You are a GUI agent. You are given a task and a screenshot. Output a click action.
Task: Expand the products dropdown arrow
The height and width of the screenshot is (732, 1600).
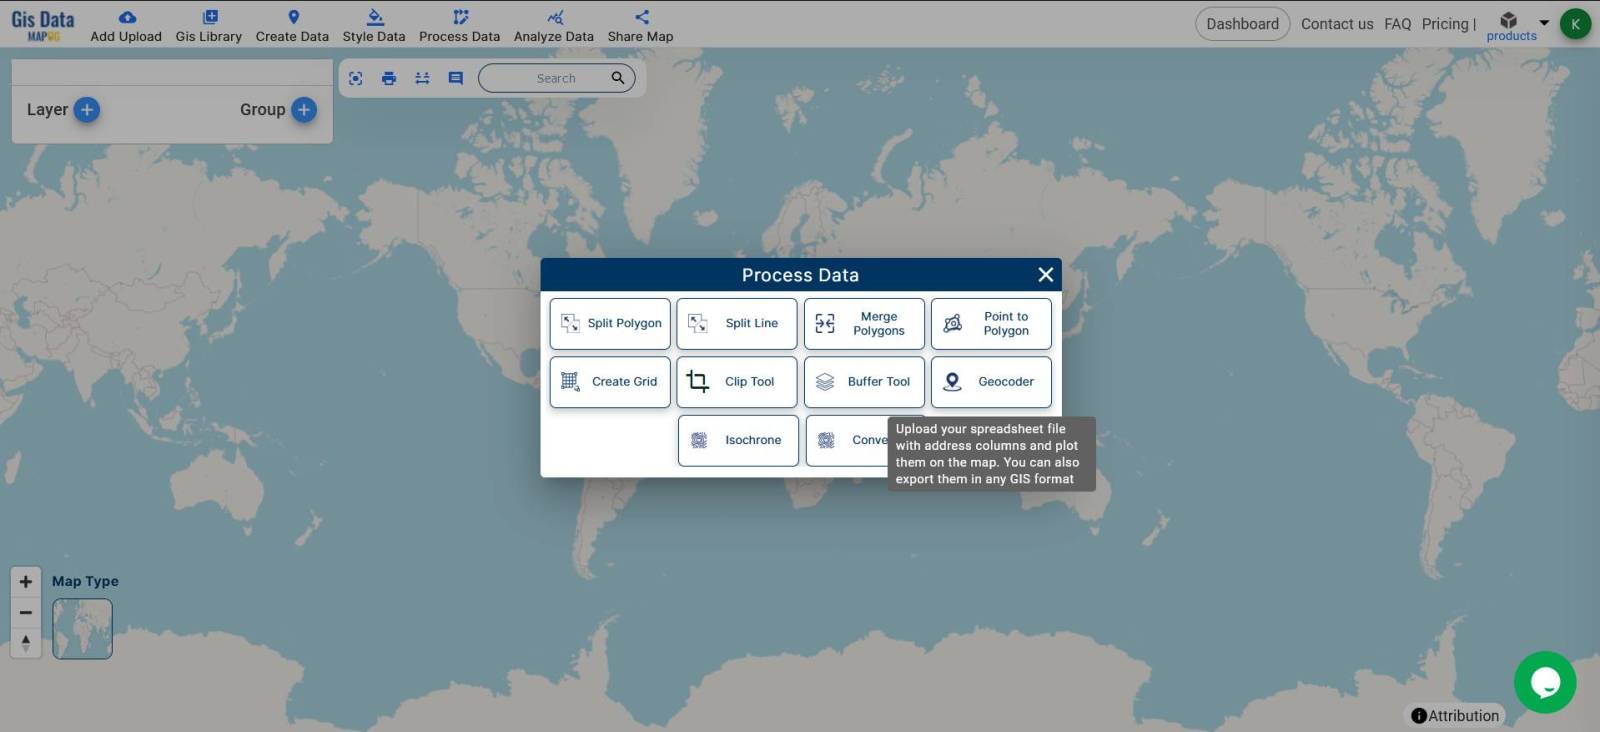pyautogui.click(x=1544, y=22)
